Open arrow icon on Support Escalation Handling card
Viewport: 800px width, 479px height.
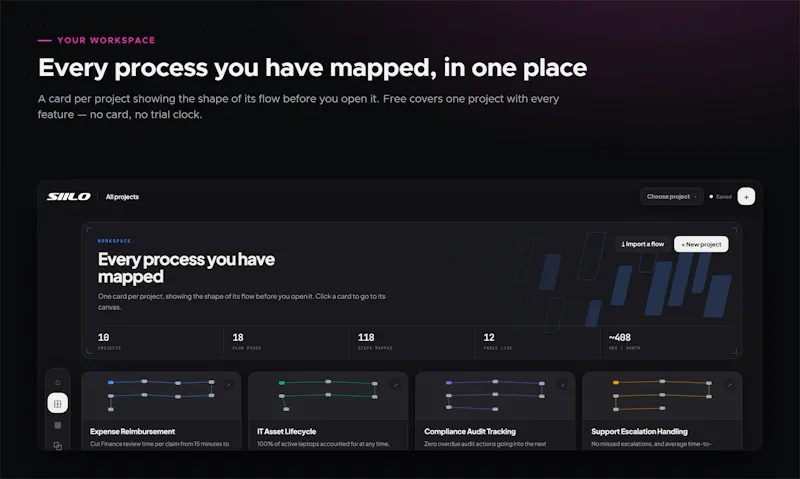pos(730,385)
